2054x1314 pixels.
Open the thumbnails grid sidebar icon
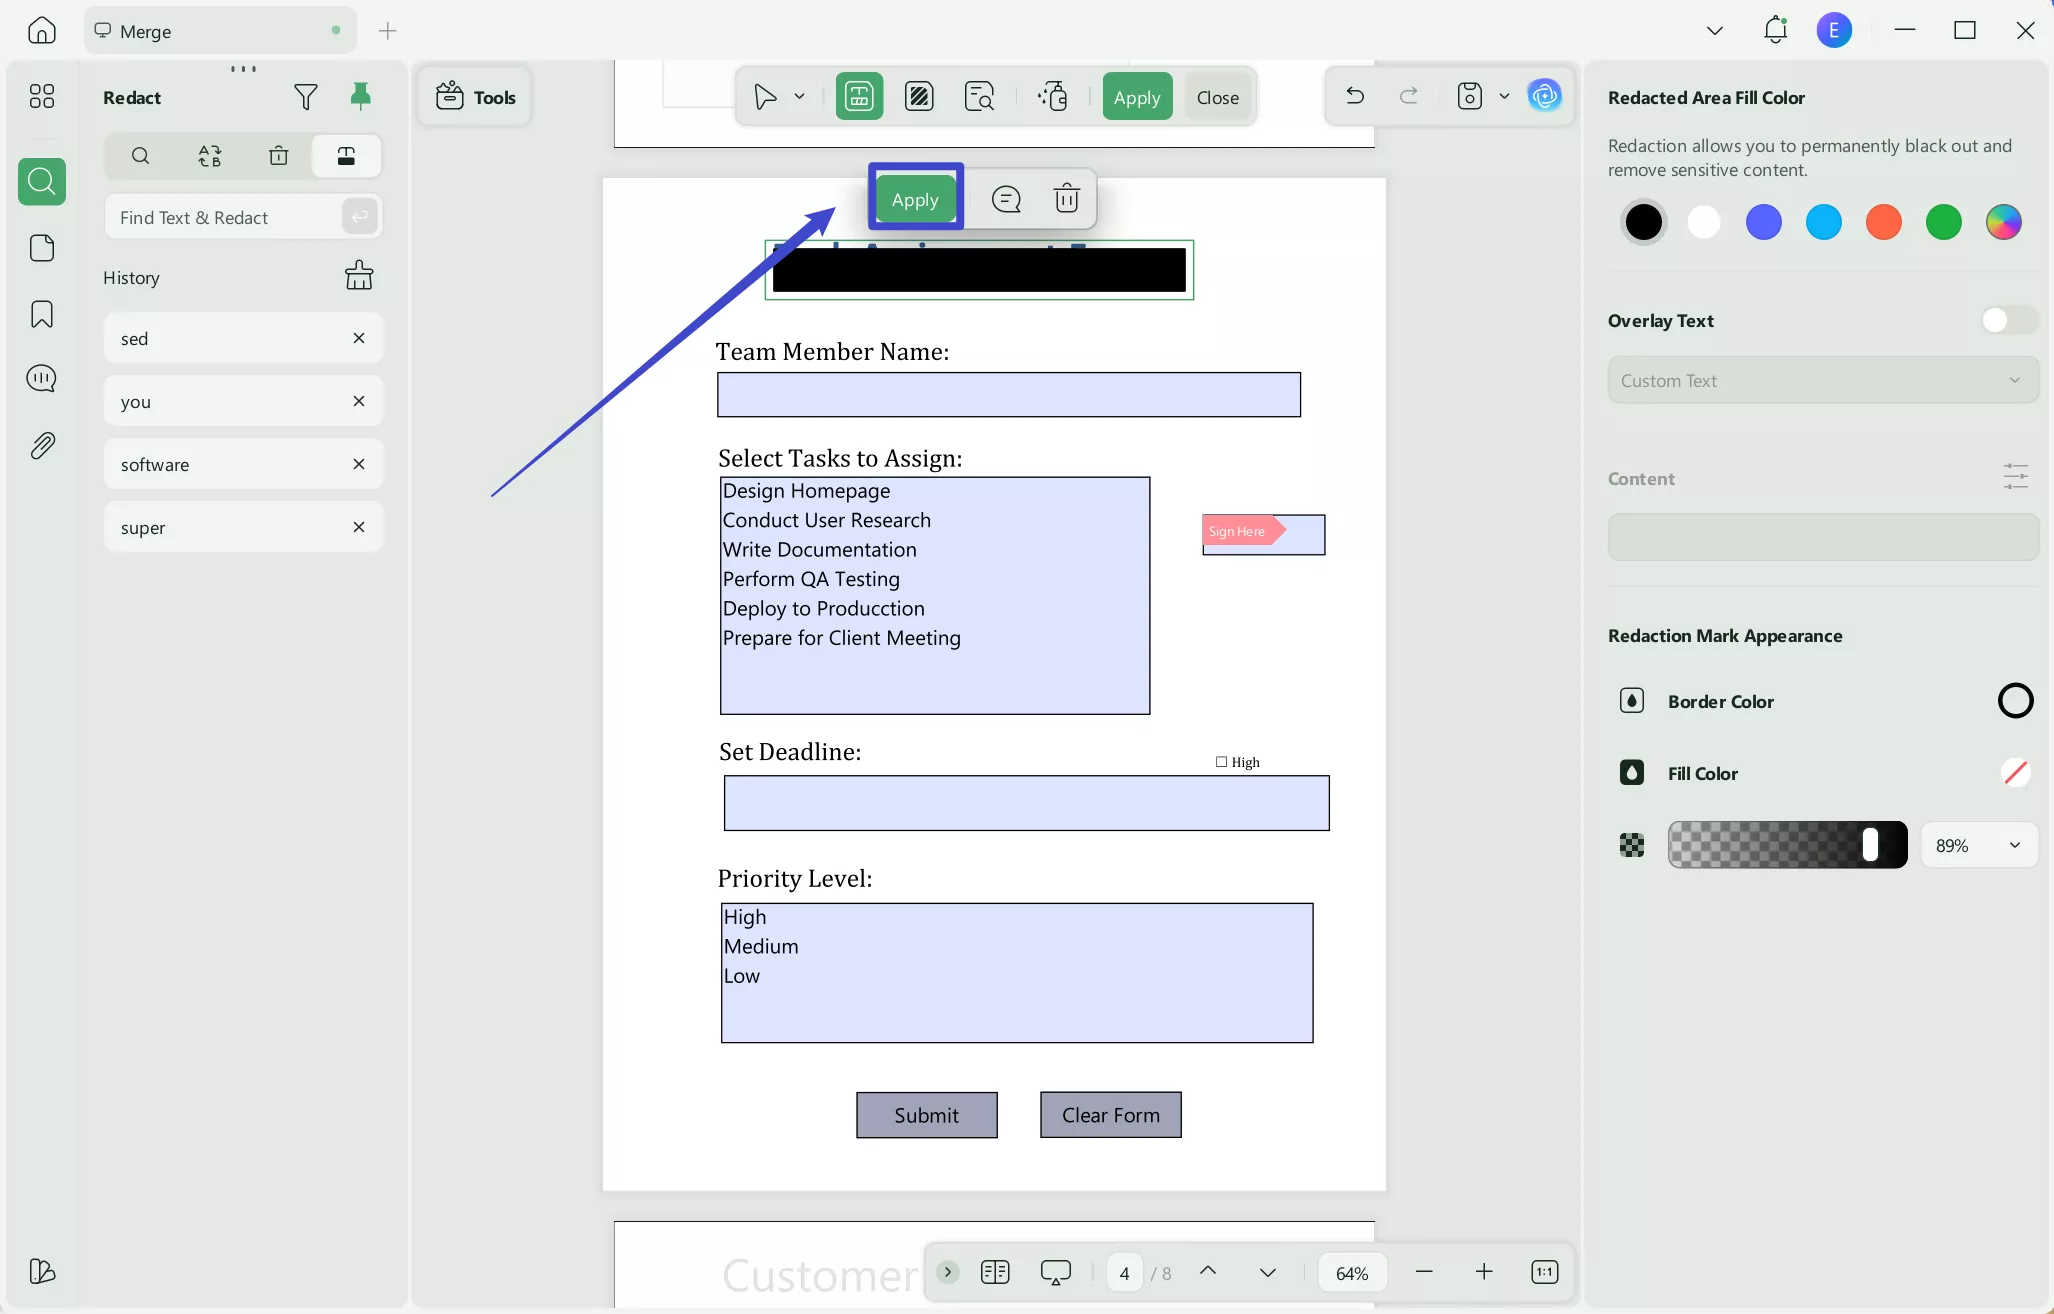coord(42,96)
